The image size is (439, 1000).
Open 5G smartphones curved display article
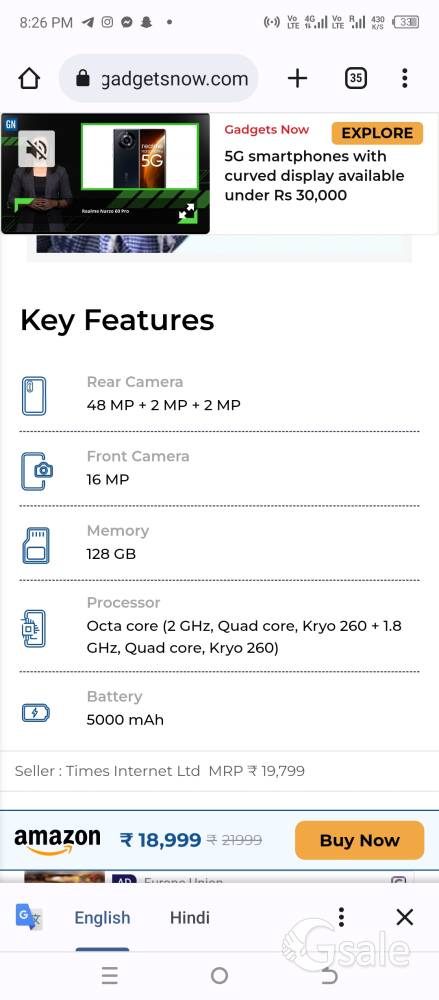pyautogui.click(x=314, y=175)
